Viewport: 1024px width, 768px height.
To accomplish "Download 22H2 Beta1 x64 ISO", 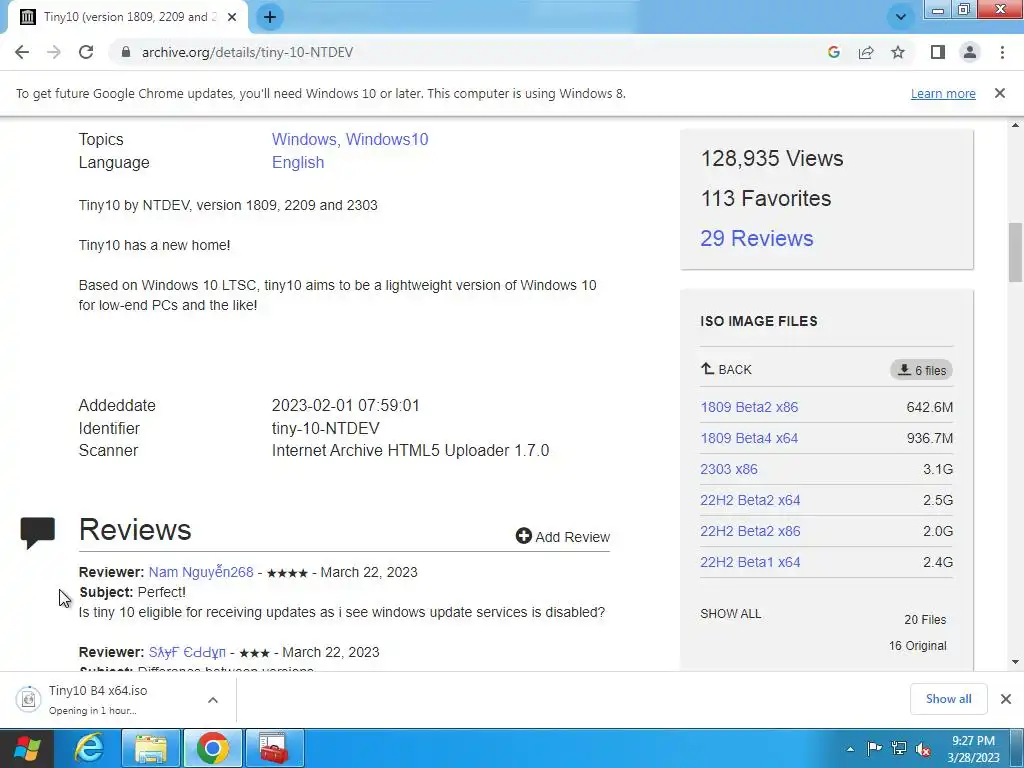I will tap(750, 562).
